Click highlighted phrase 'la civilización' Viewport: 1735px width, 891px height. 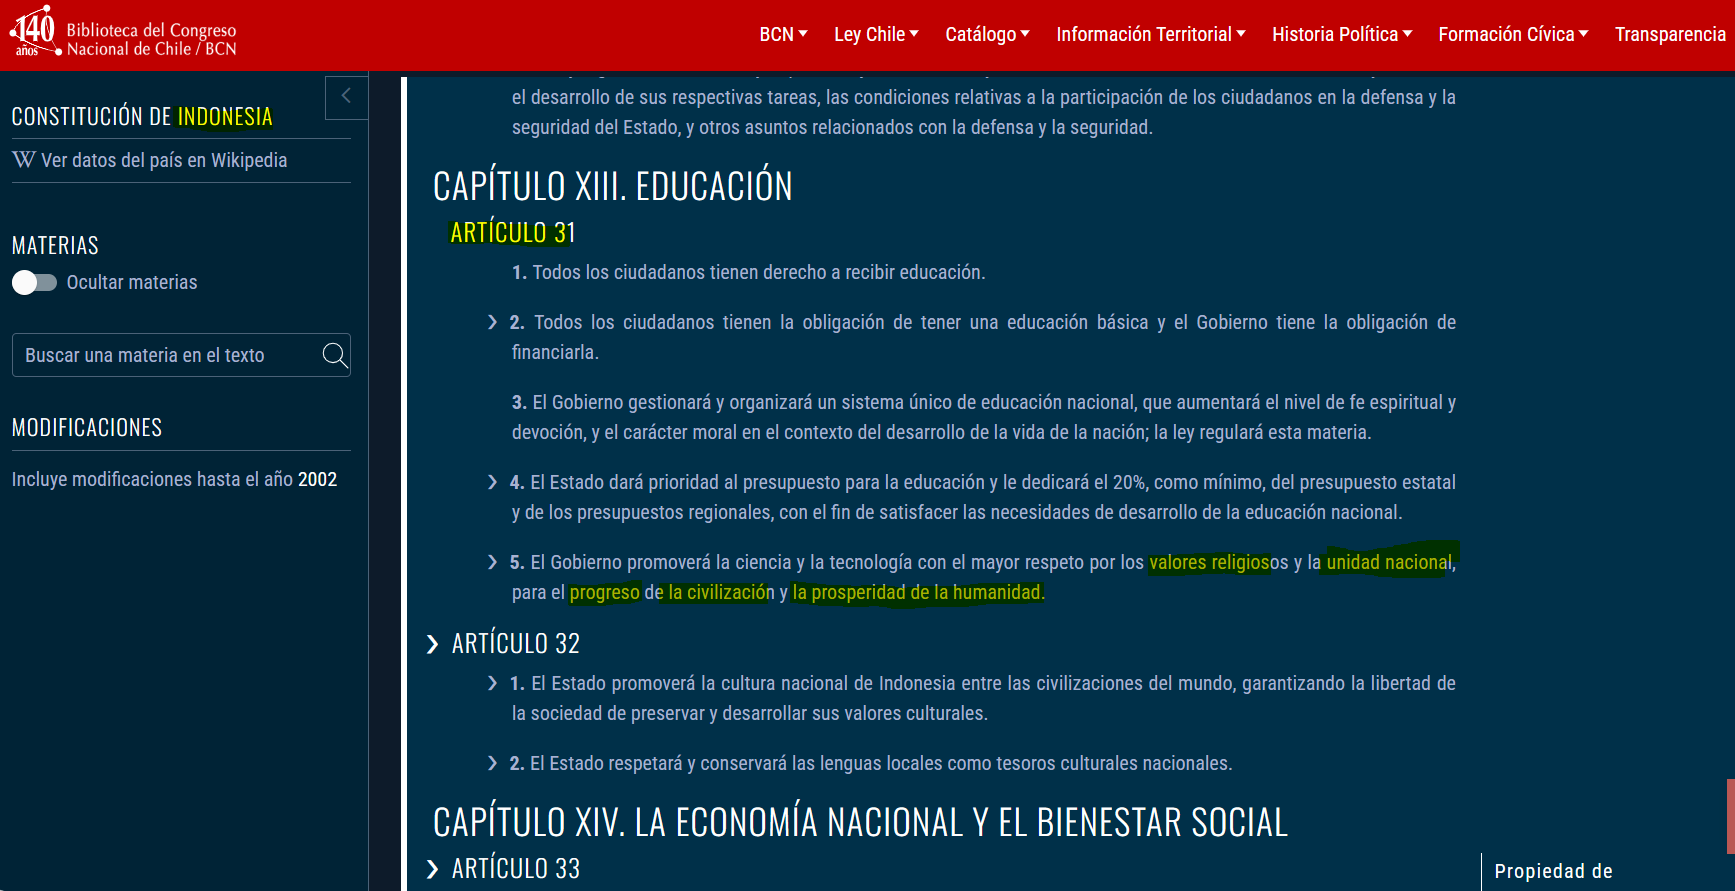point(721,592)
